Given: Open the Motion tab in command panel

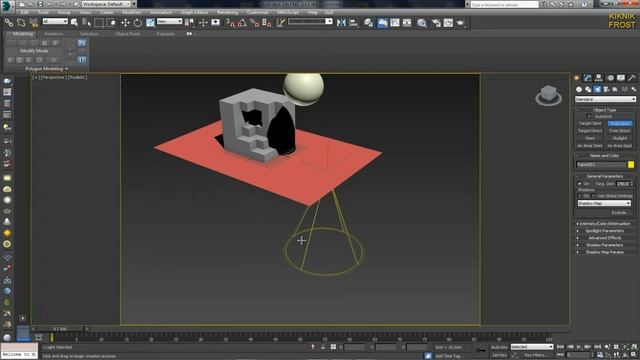Looking at the screenshot, I should [610, 78].
